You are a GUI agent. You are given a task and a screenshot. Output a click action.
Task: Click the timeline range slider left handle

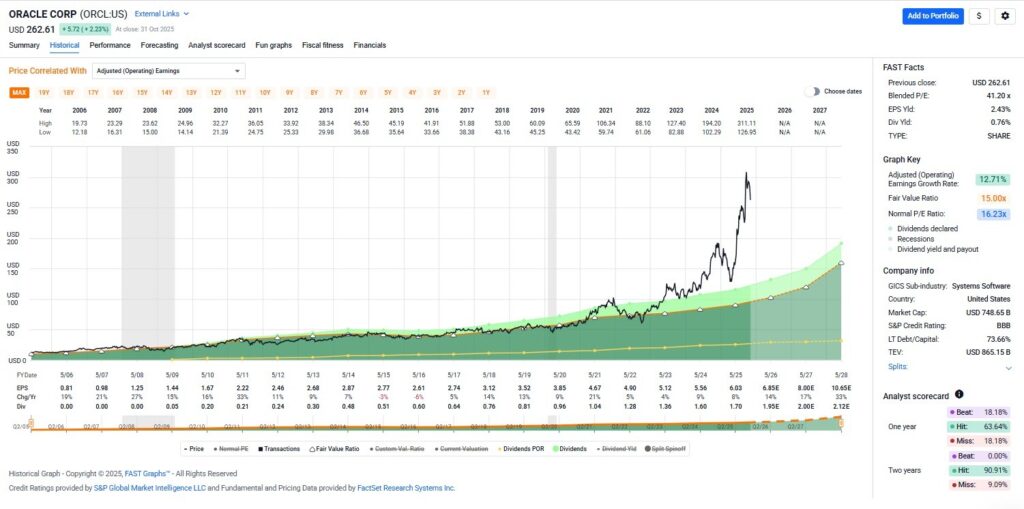(x=31, y=424)
